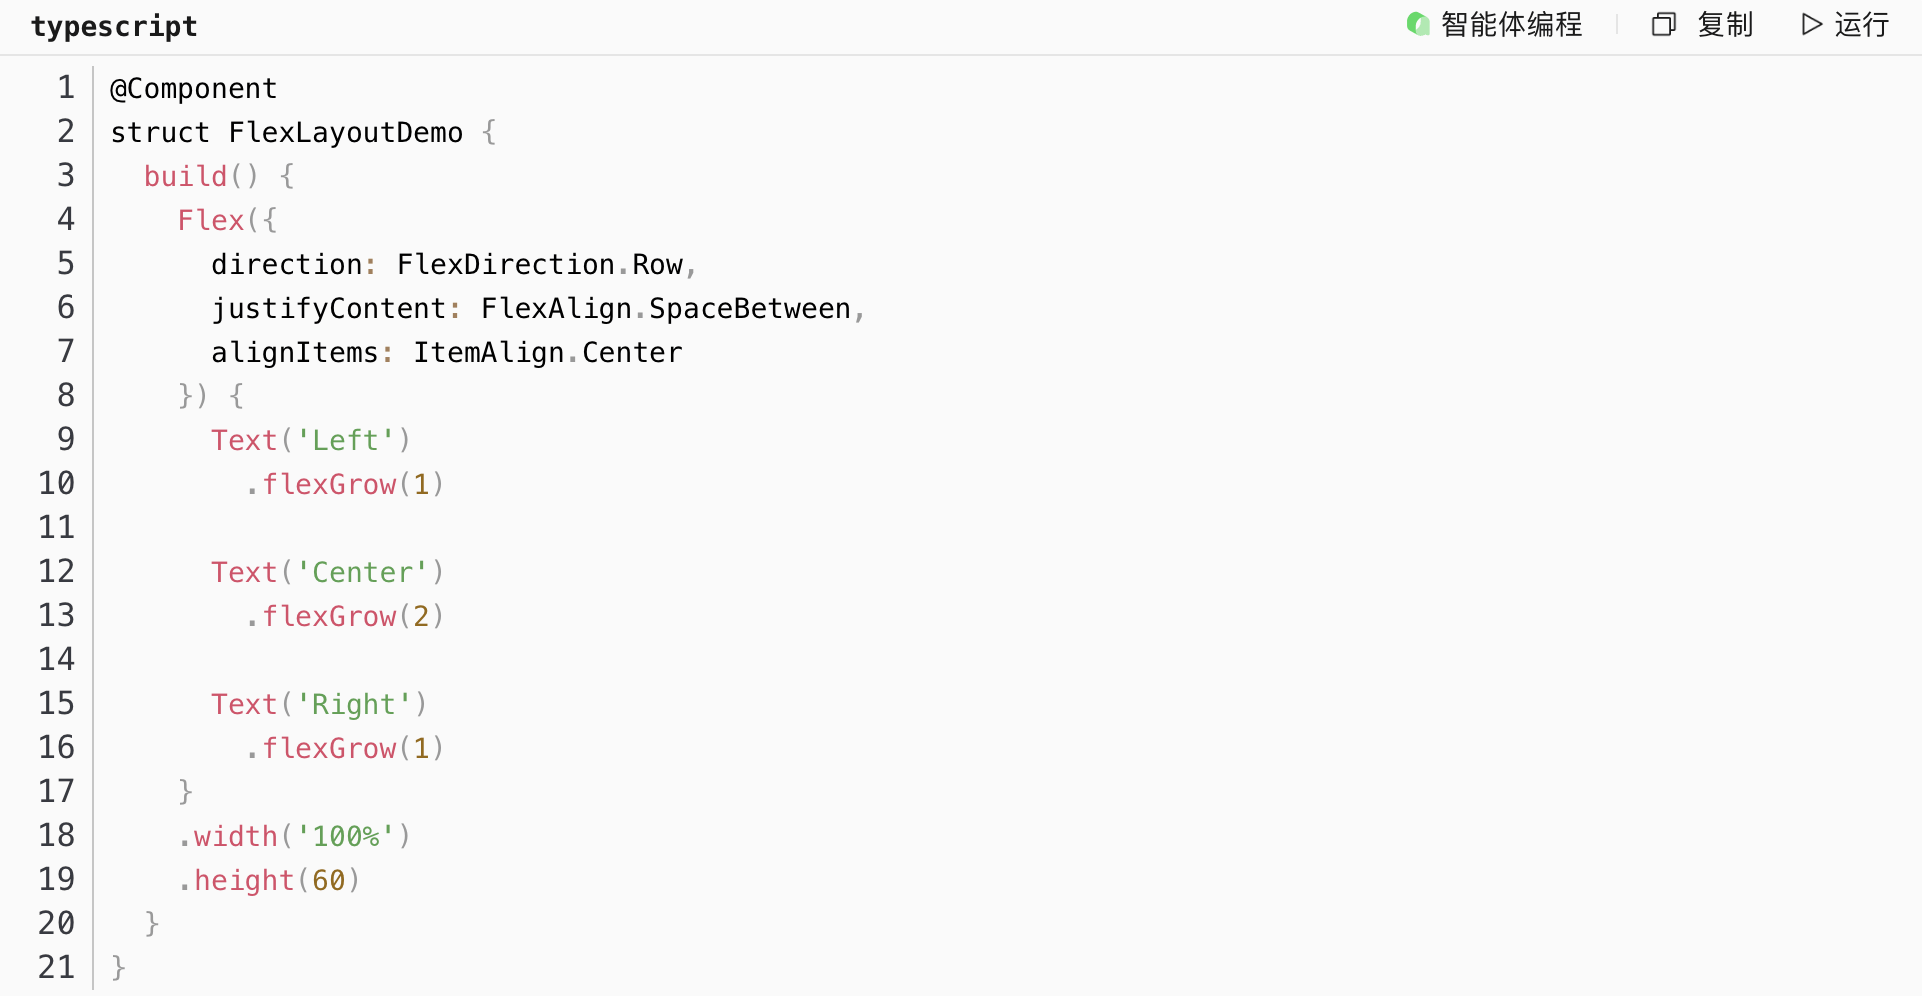Image resolution: width=1922 pixels, height=996 pixels.
Task: Click the 'Center' string literal
Action: 362,573
